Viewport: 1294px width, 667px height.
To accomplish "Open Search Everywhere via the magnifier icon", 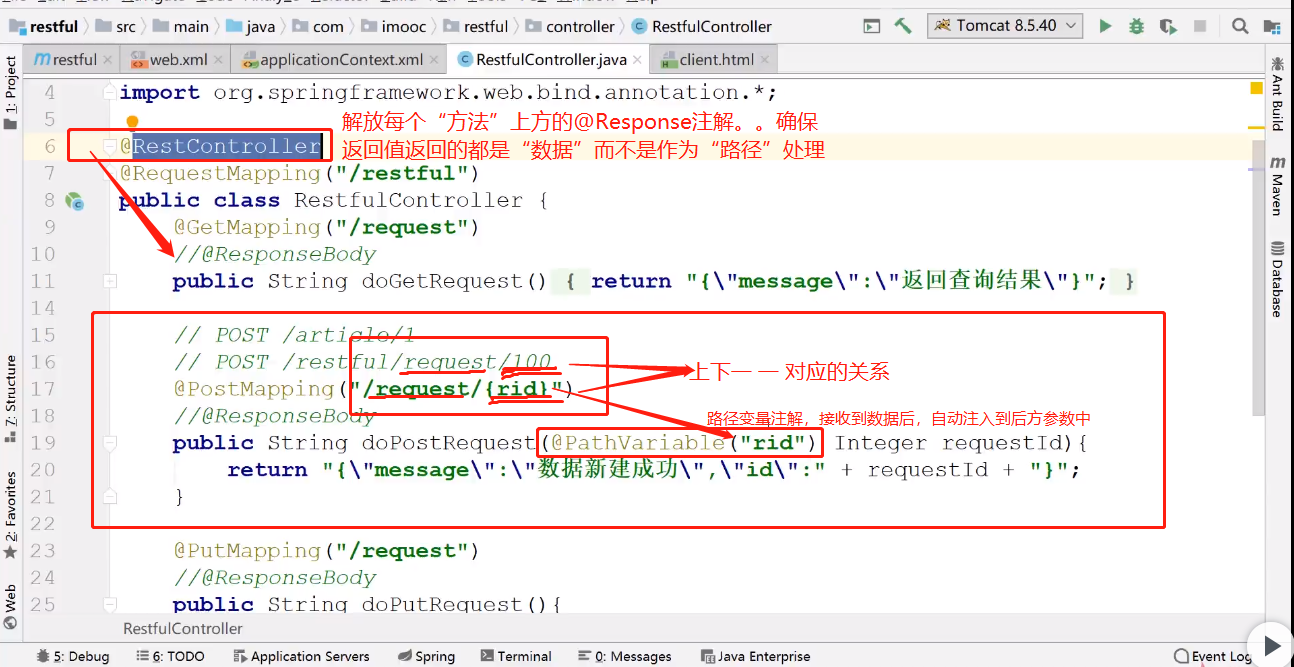I will coord(1240,27).
